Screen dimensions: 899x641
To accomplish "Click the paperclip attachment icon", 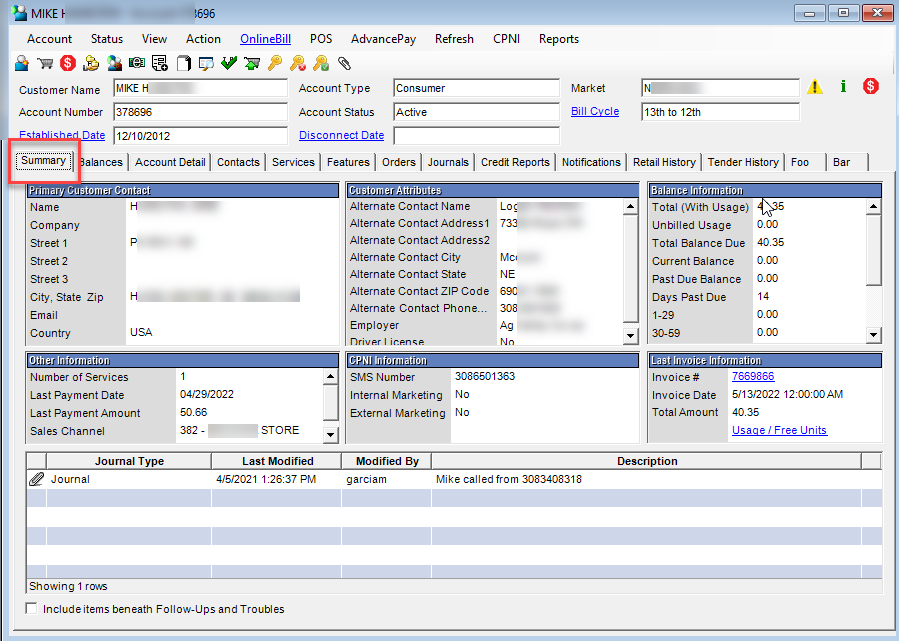I will tap(344, 62).
